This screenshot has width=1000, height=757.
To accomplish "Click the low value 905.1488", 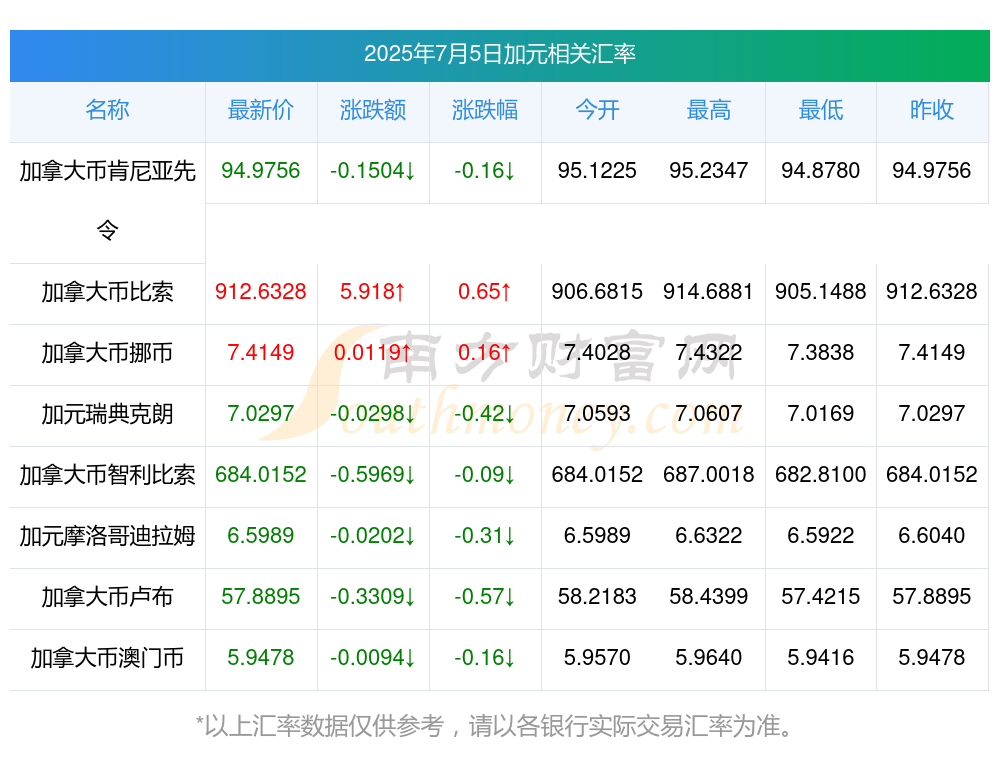I will pos(821,292).
